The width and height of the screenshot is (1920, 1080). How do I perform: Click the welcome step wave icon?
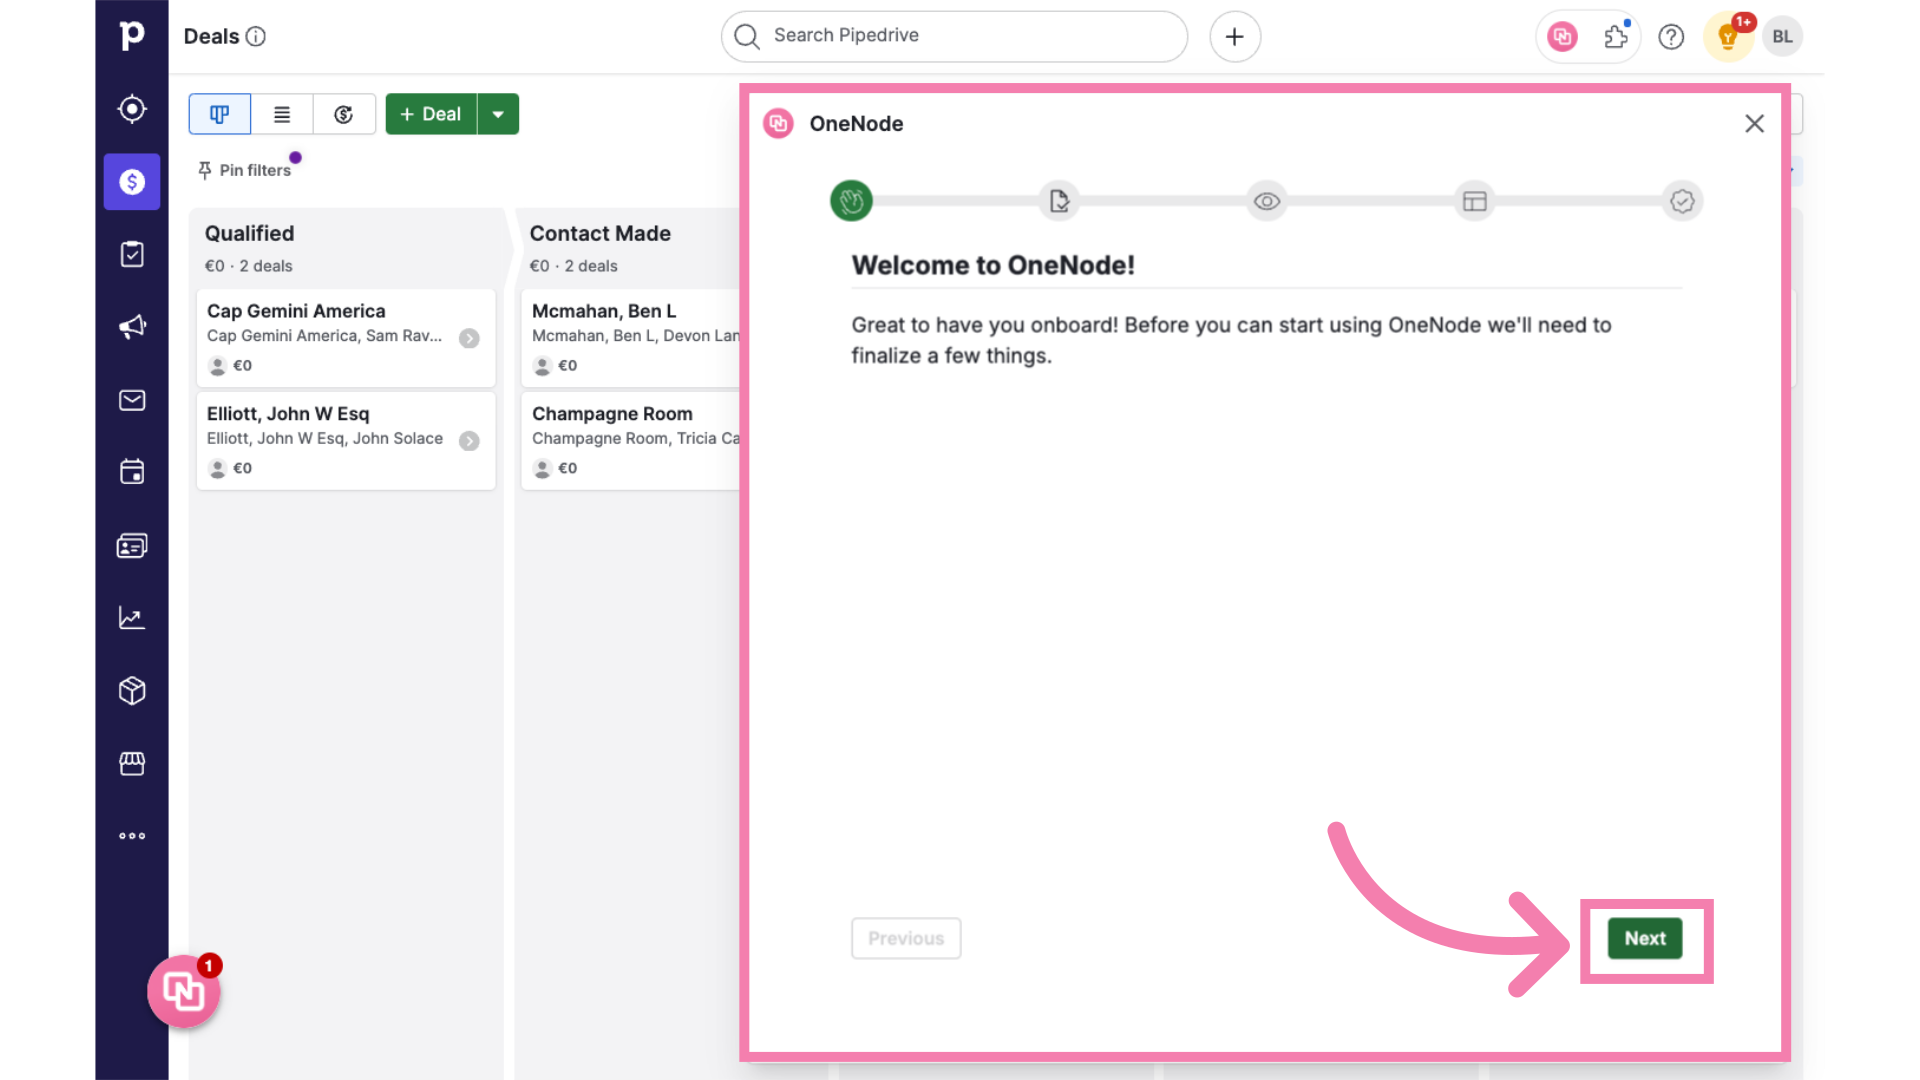click(x=851, y=201)
